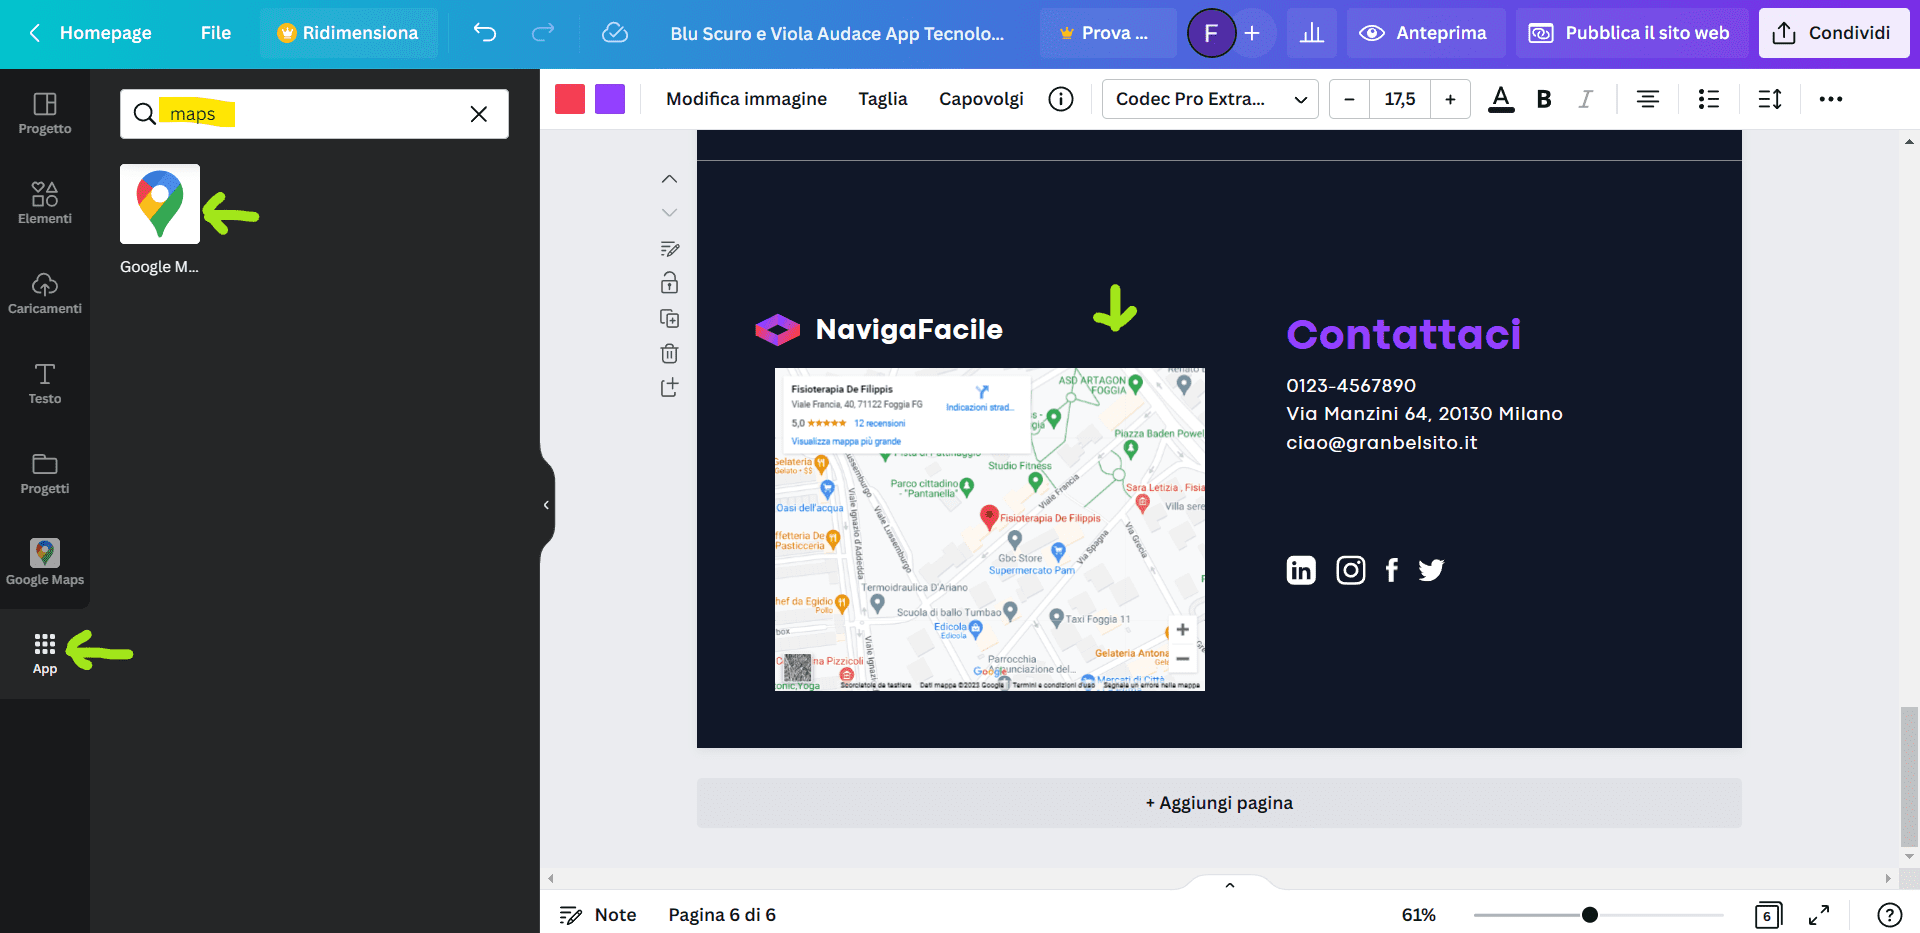The height and width of the screenshot is (933, 1920).
Task: Check cloud save status icon
Action: click(615, 33)
